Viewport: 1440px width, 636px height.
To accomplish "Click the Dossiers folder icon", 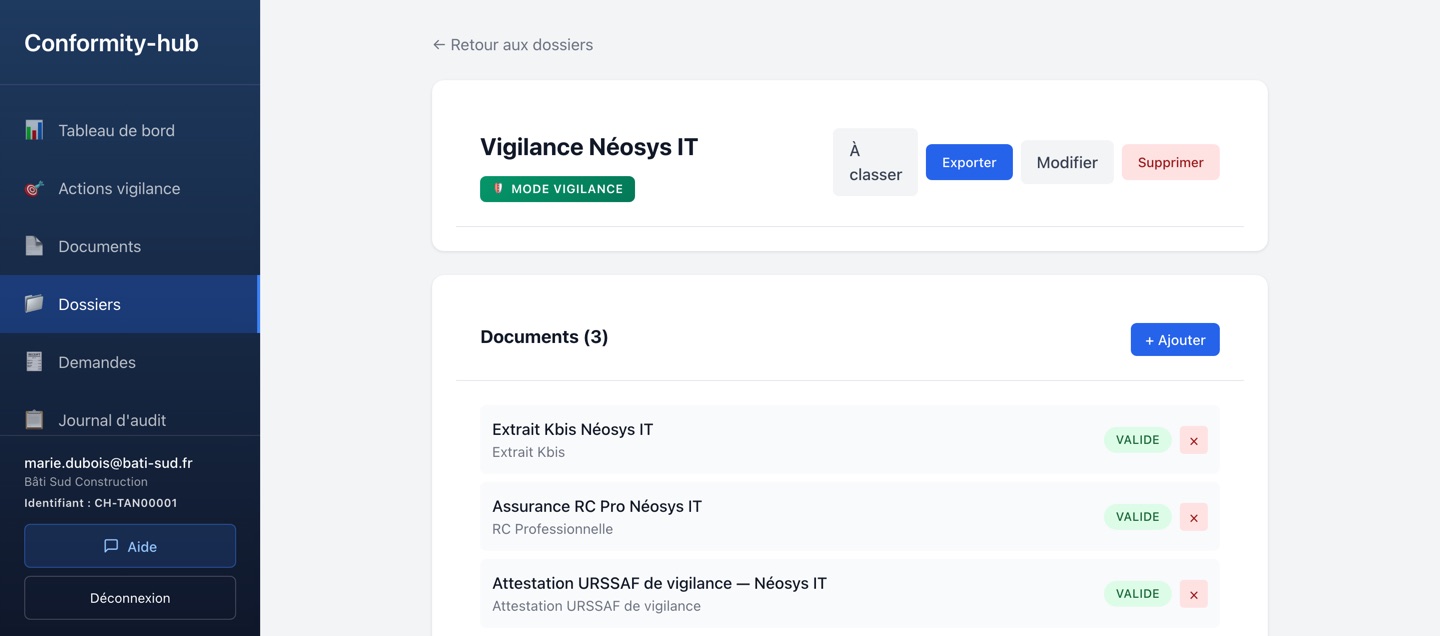I will tap(34, 304).
